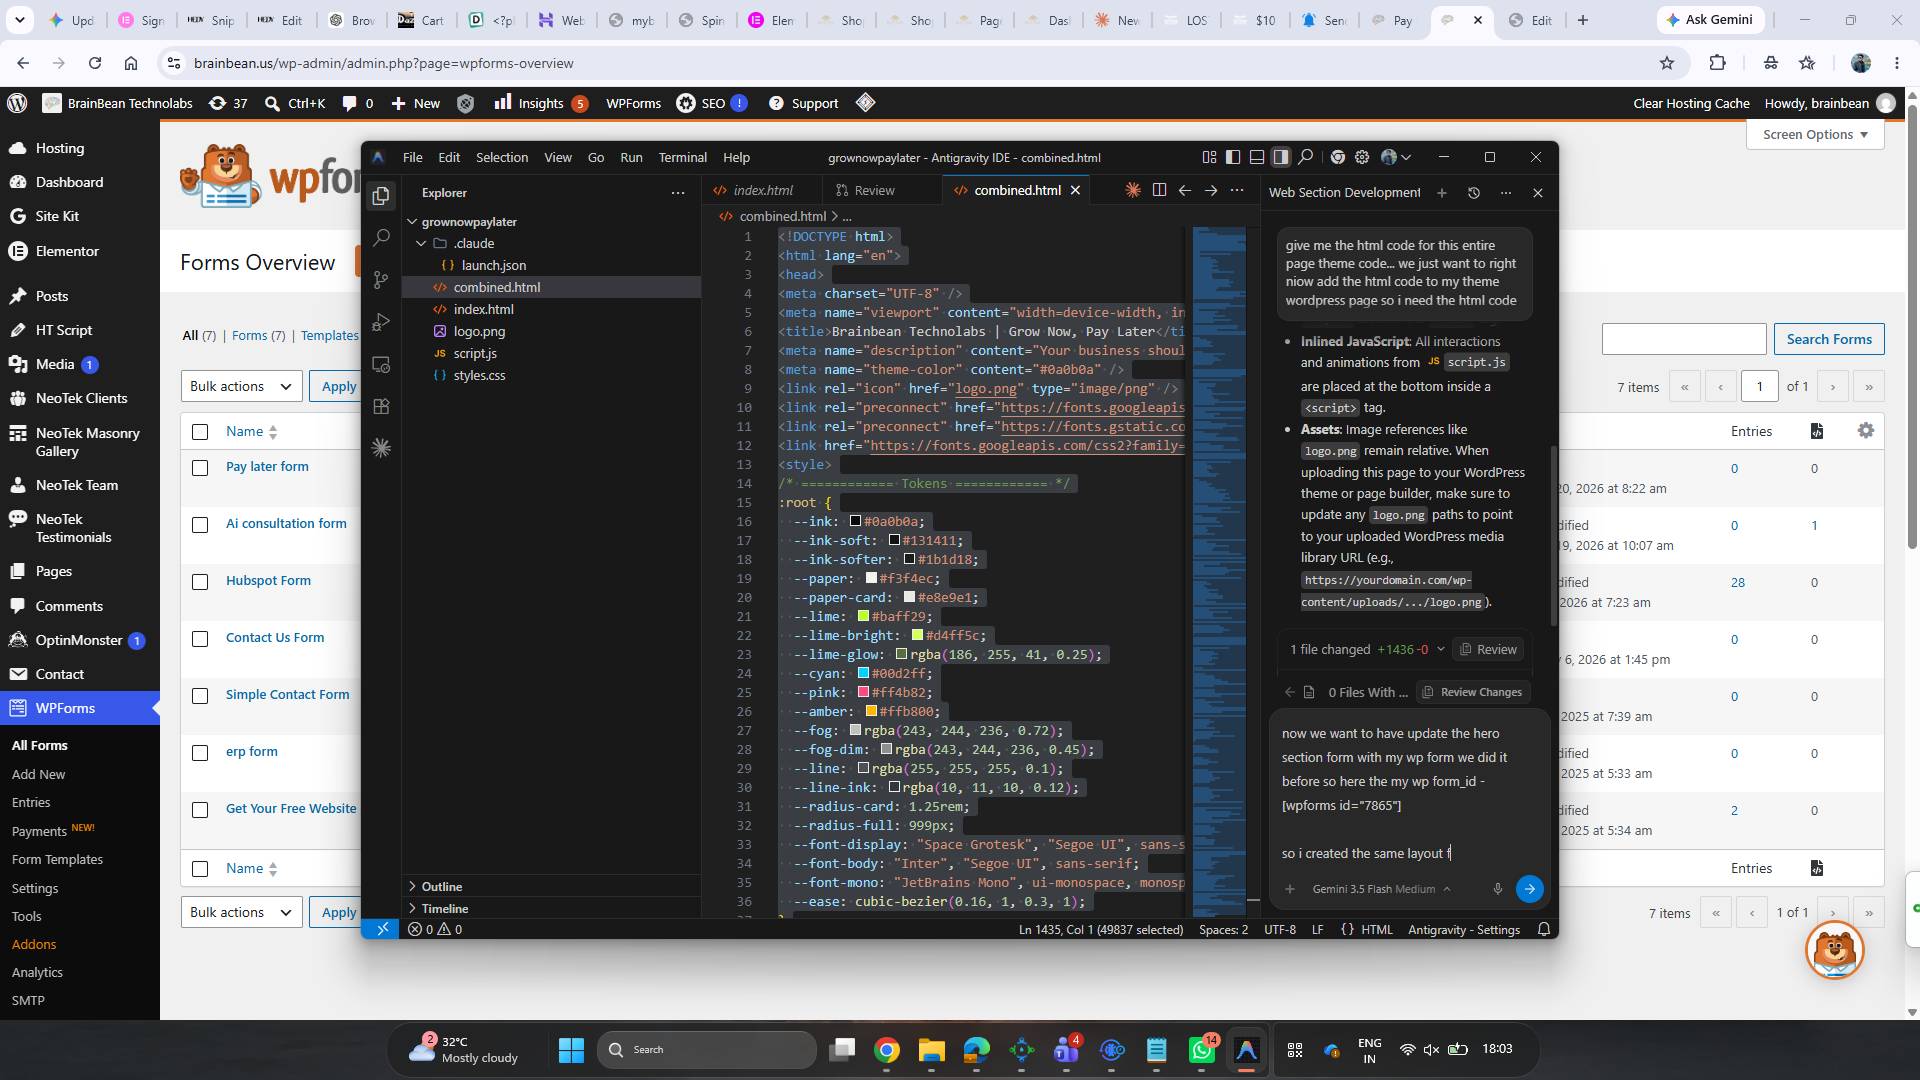The height and width of the screenshot is (1080, 1920).
Task: Click the microphone icon in chat input
Action: click(1497, 889)
